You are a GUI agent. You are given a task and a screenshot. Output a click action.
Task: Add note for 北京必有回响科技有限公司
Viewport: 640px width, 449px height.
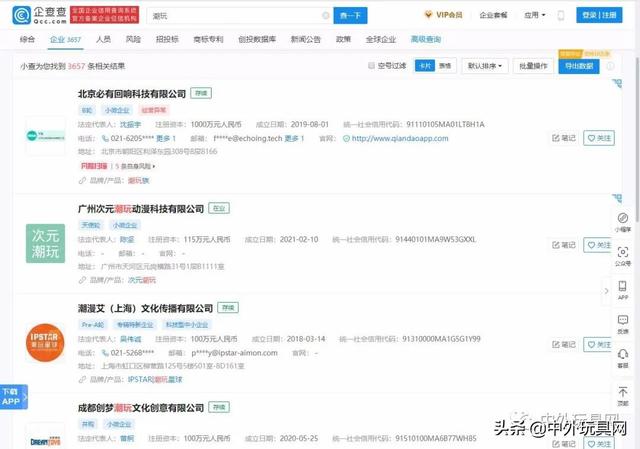pyautogui.click(x=564, y=138)
